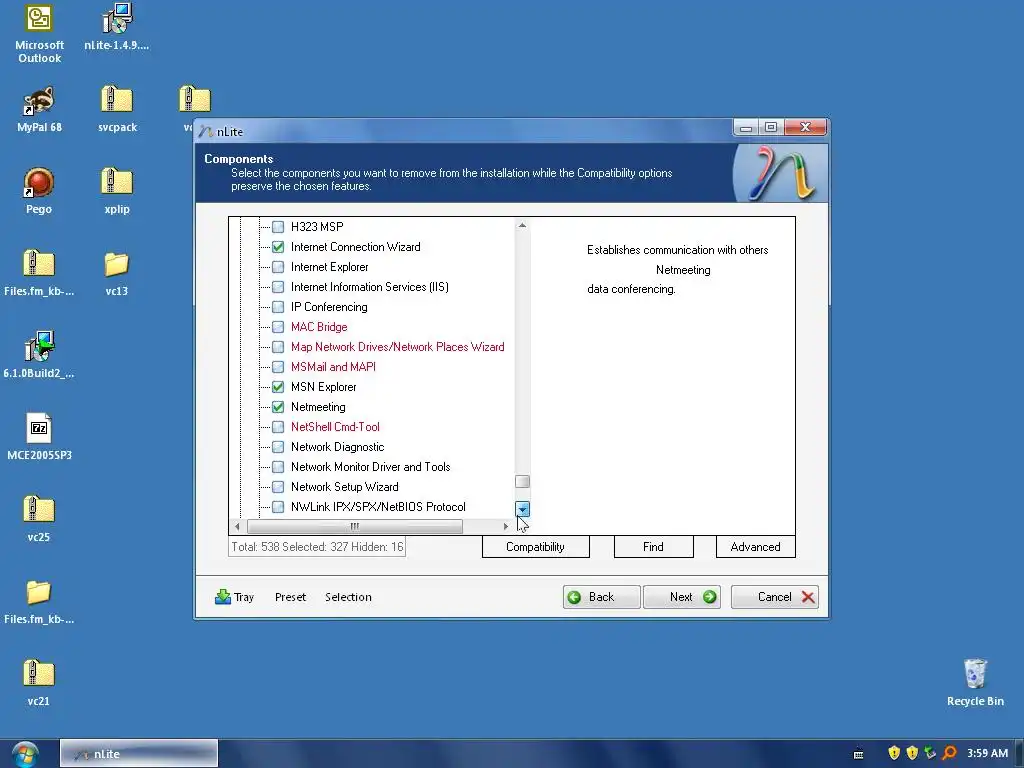The height and width of the screenshot is (768, 1024).
Task: Check NWLink IPX/SPX/NetBIOS Protocol box
Action: (278, 507)
